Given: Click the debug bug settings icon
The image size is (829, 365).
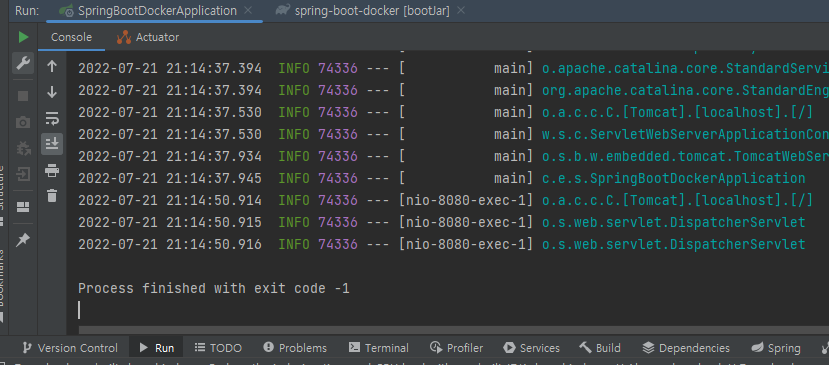Looking at the screenshot, I should (x=23, y=149).
